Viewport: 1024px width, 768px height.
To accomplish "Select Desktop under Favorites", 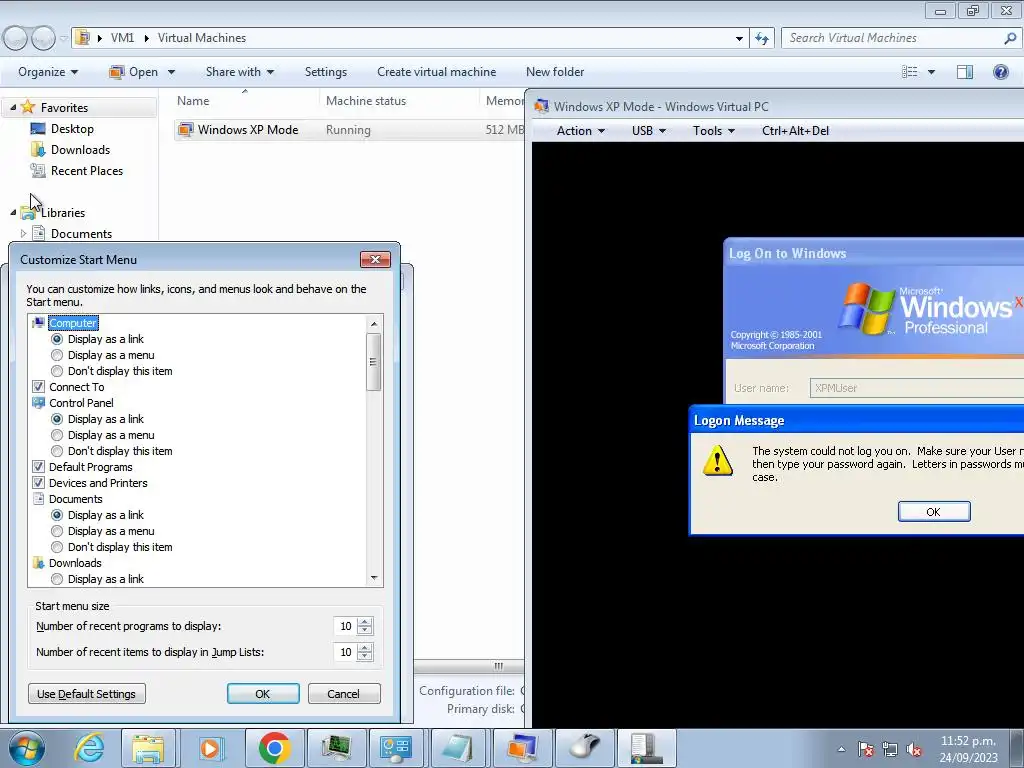I will [72, 129].
